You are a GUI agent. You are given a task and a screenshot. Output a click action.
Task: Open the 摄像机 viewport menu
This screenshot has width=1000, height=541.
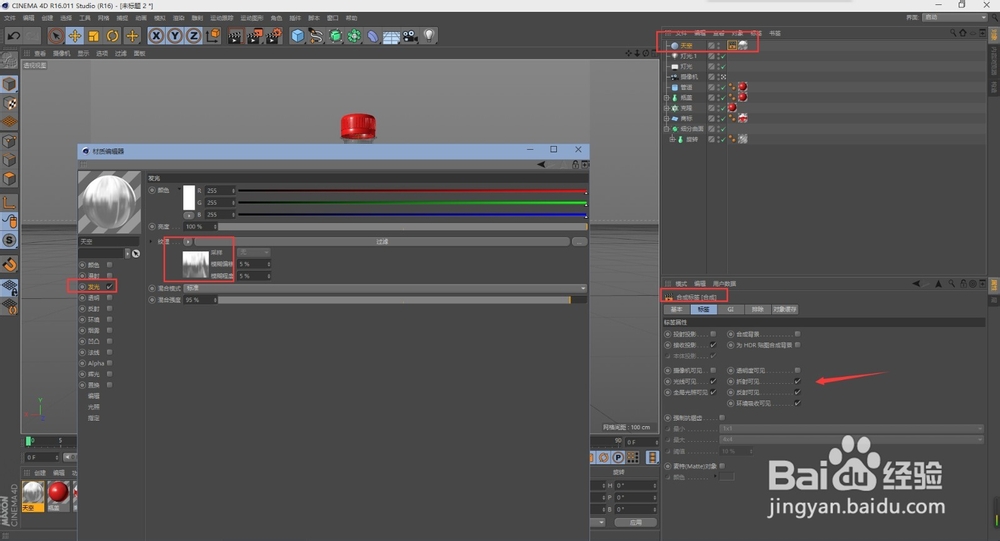coord(62,54)
